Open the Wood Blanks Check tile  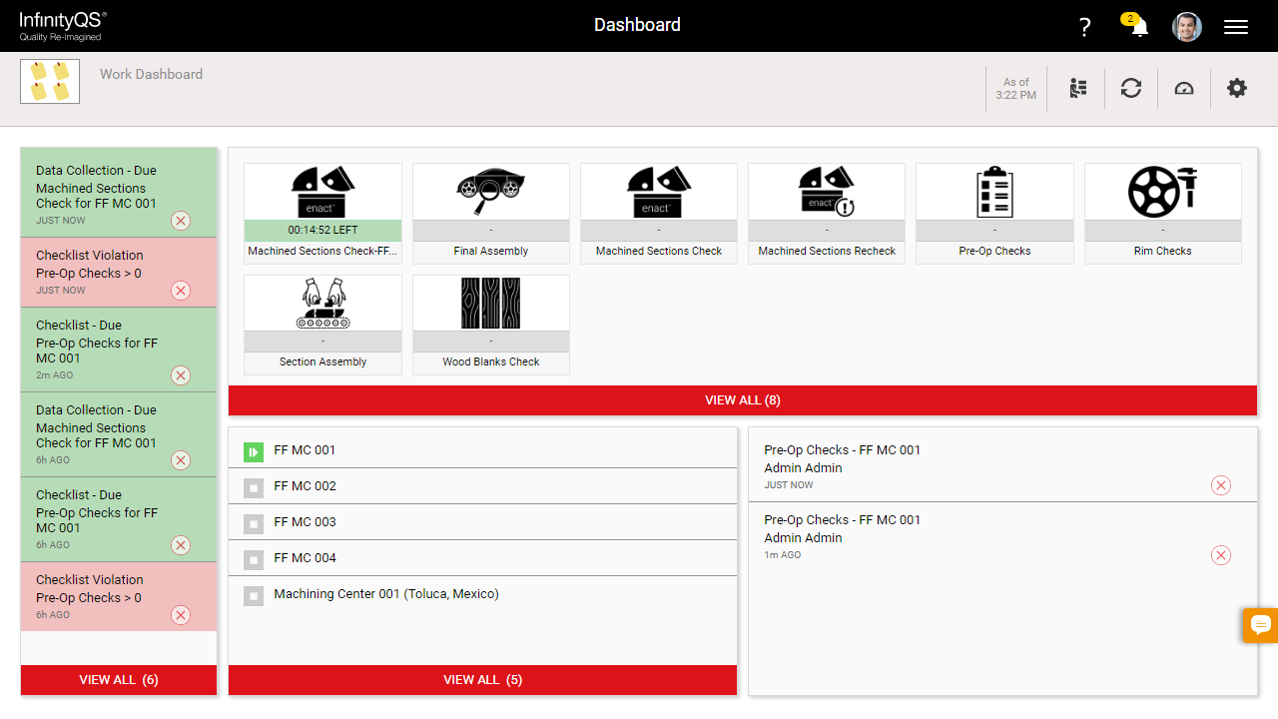pos(491,324)
